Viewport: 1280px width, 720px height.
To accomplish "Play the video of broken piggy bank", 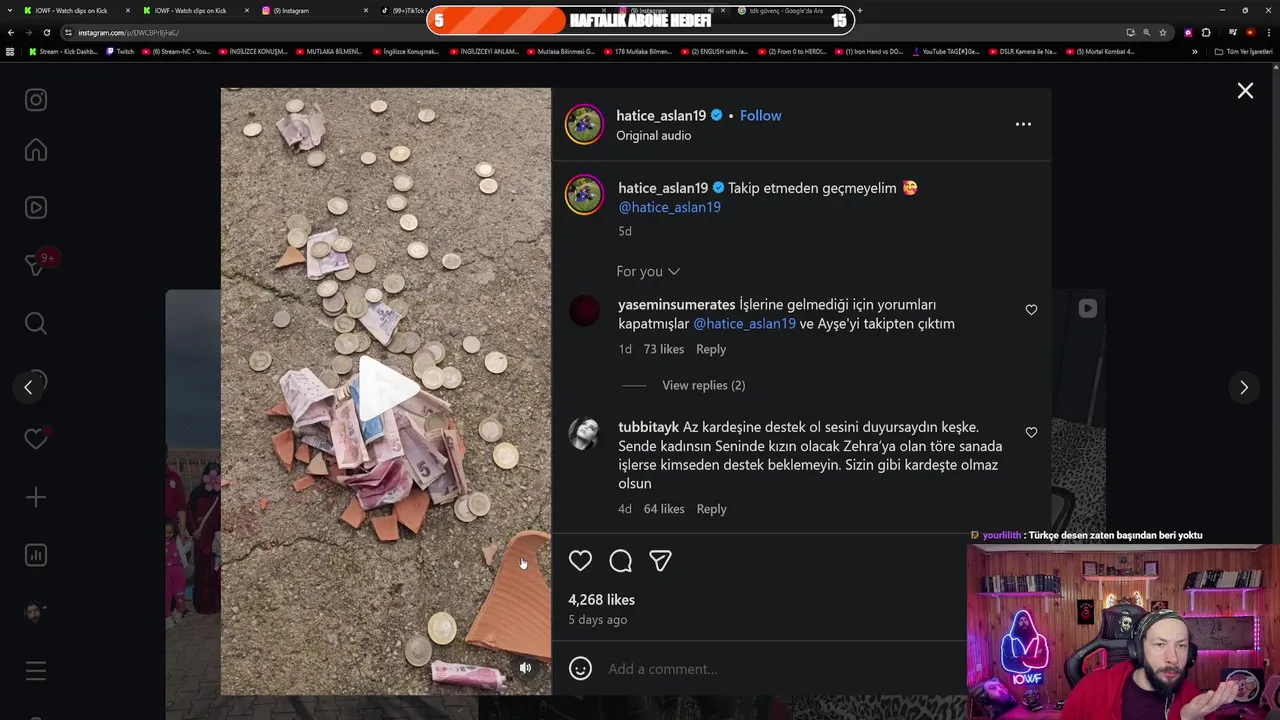I will point(386,391).
